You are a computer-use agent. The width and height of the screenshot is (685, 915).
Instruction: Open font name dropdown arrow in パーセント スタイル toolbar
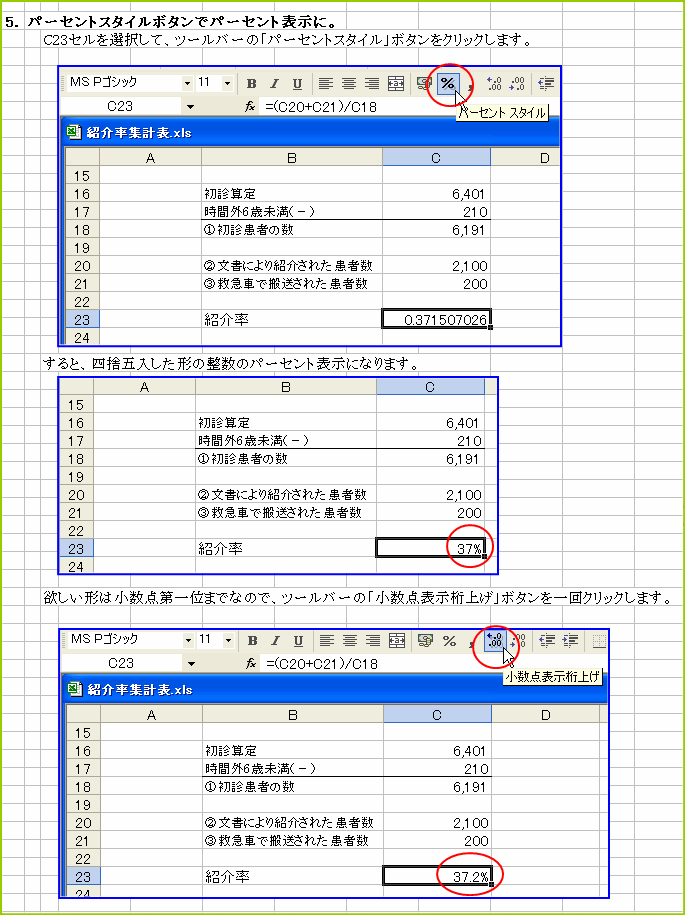pos(187,84)
